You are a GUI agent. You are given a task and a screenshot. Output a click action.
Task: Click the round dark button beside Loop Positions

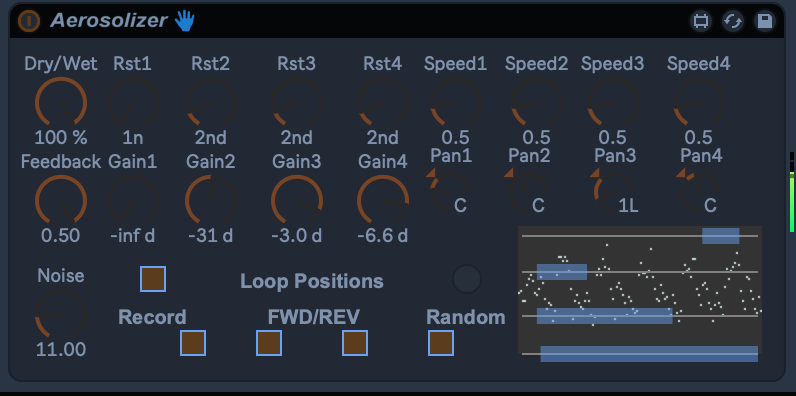coord(467,279)
